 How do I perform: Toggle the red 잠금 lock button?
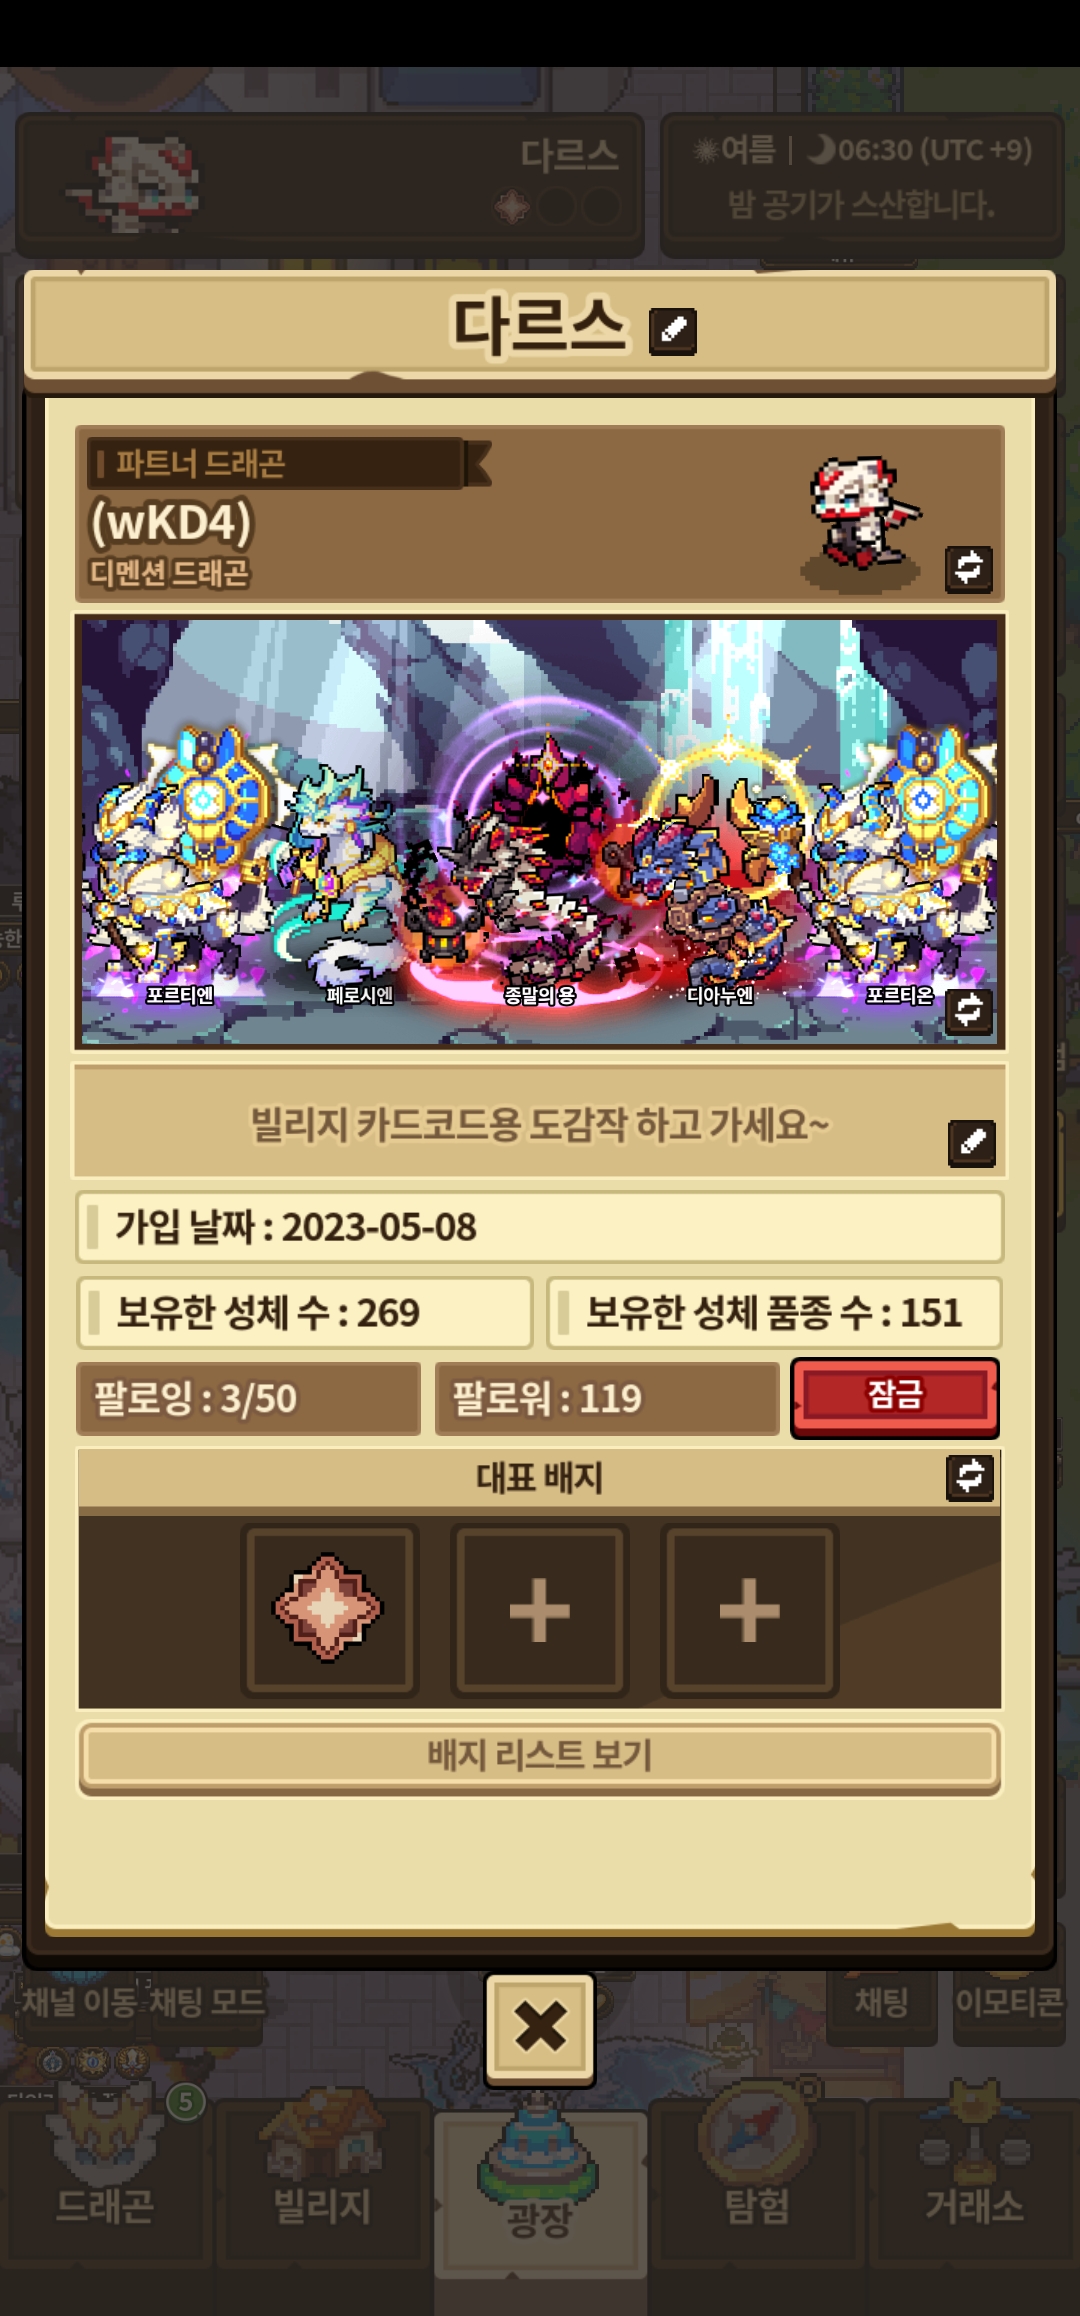point(895,1397)
